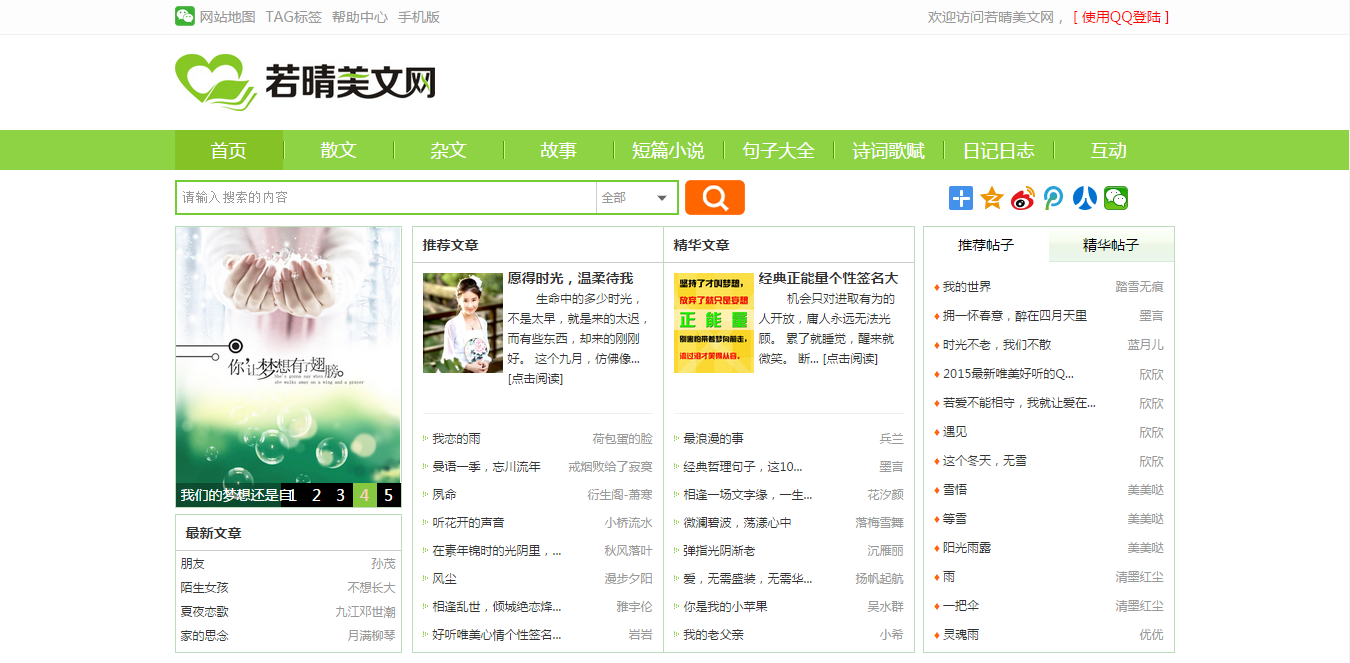Open the article 听花开的声音
Screen dimensions: 1350x663
coord(468,523)
